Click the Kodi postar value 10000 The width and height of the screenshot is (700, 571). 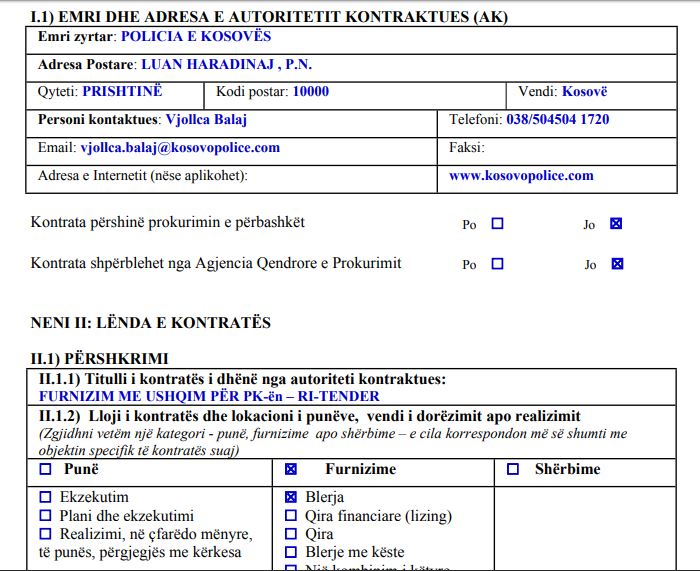click(x=310, y=92)
